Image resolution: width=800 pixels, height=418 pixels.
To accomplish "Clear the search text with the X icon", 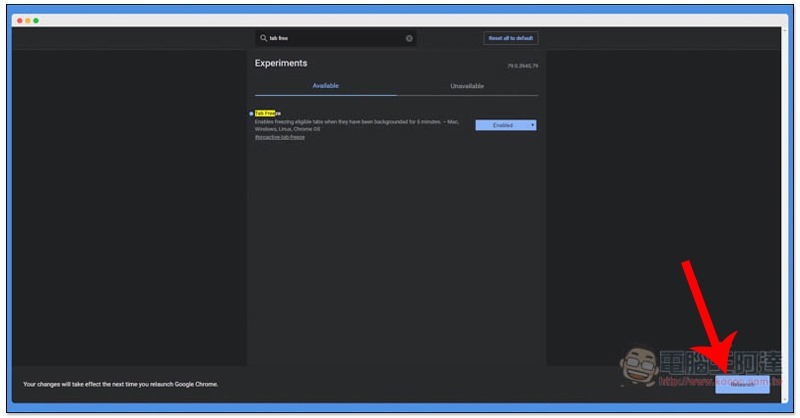I will 409,39.
